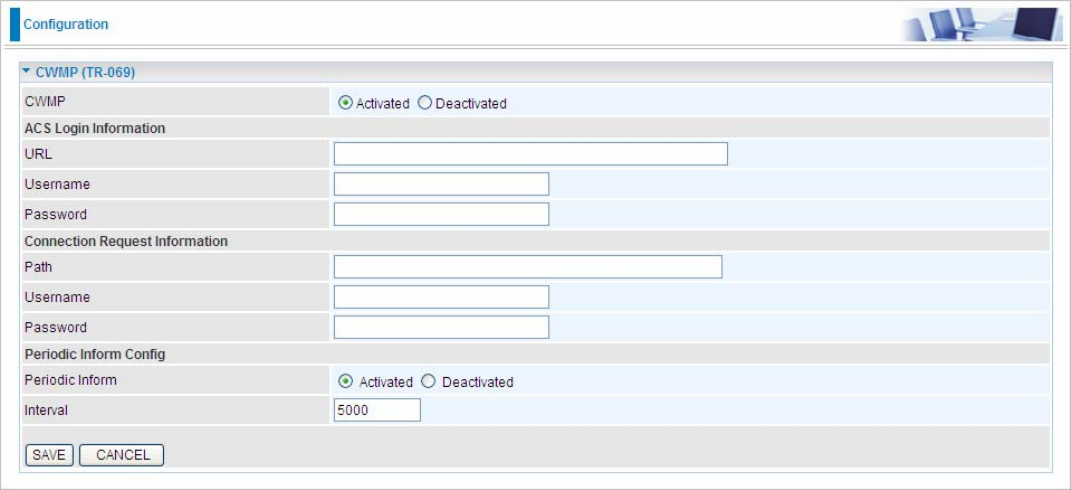The height and width of the screenshot is (490, 1071).
Task: Click the Interval field showing 5000
Action: (377, 410)
